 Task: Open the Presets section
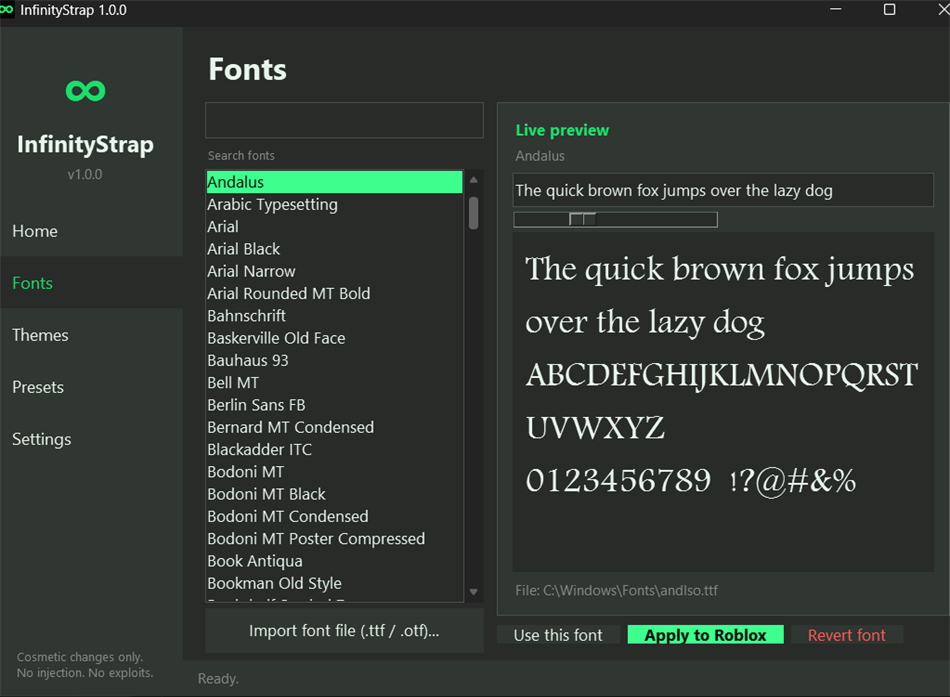click(91, 387)
